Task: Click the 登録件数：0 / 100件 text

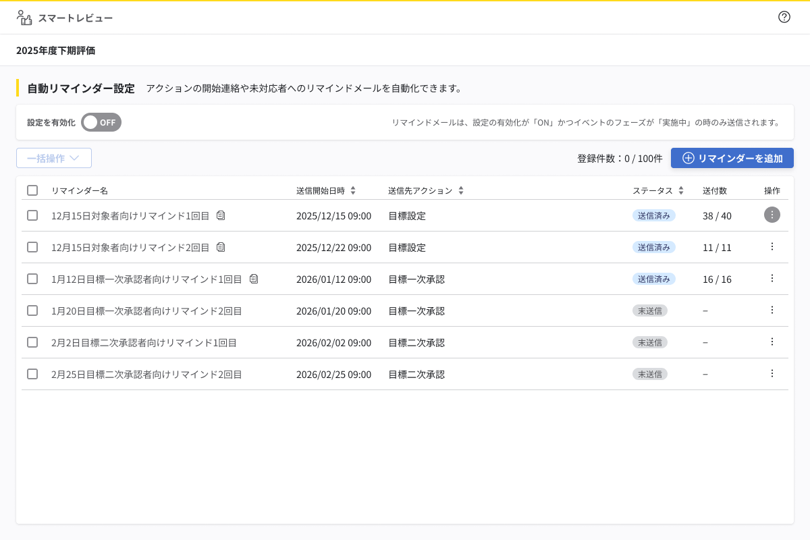Action: [619, 159]
